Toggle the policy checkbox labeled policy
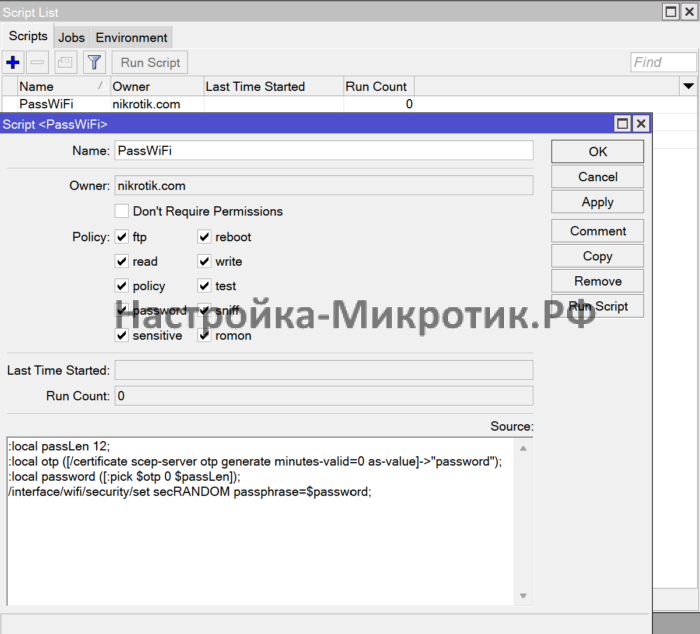This screenshot has width=700, height=634. tap(121, 286)
